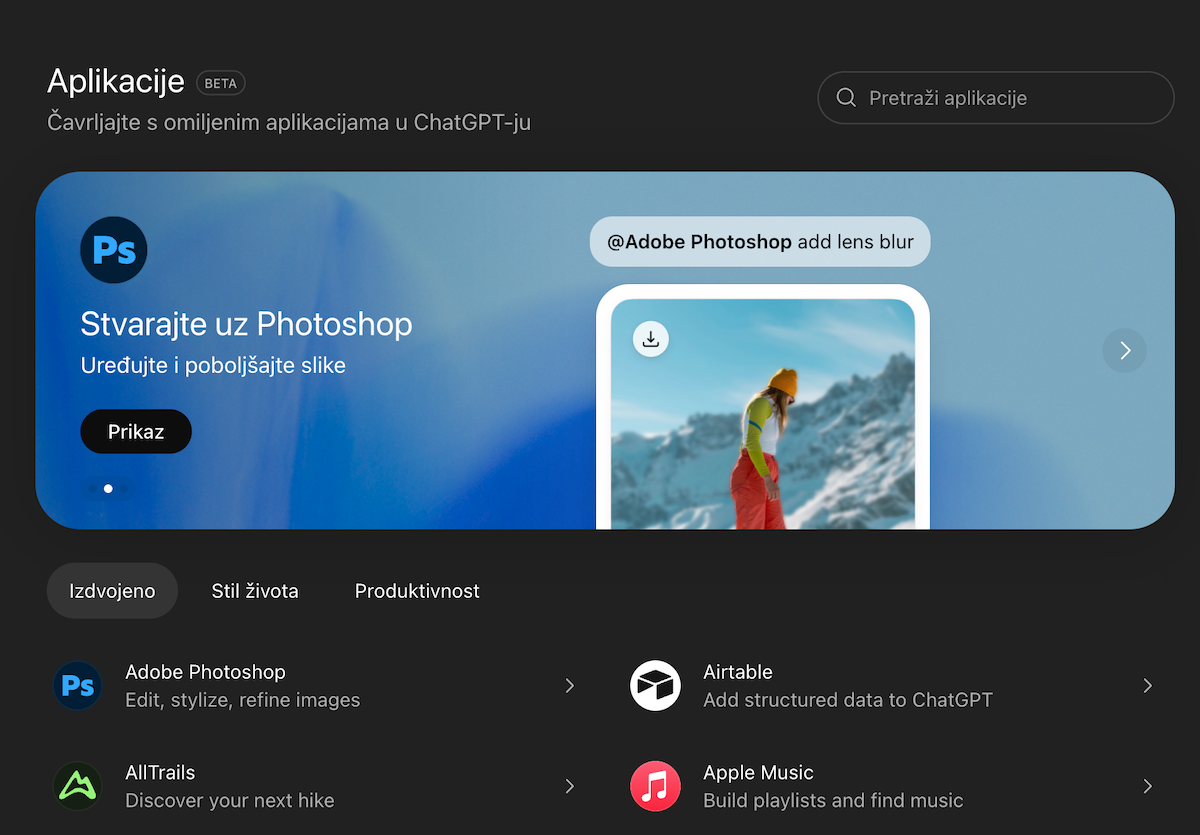Click the magnifier icon in the search box
This screenshot has width=1200, height=835.
tap(846, 98)
